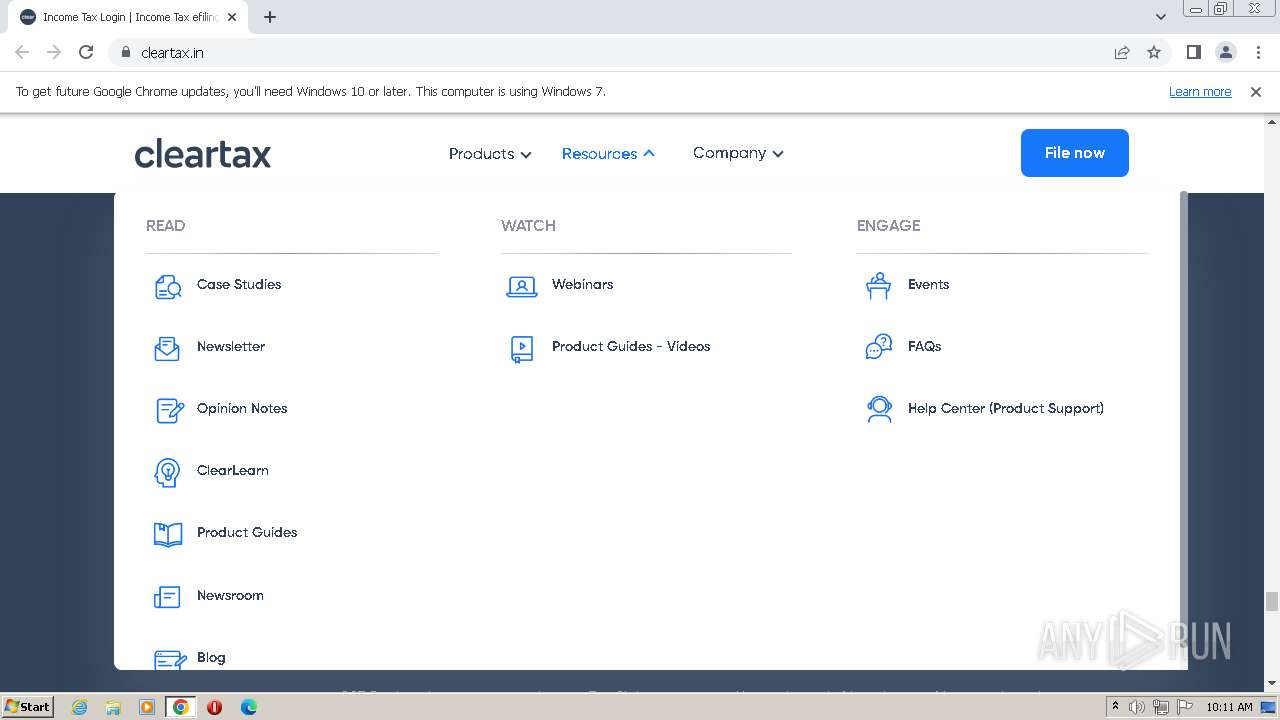Viewport: 1280px width, 720px height.
Task: Share this page using the share icon
Action: (1122, 52)
